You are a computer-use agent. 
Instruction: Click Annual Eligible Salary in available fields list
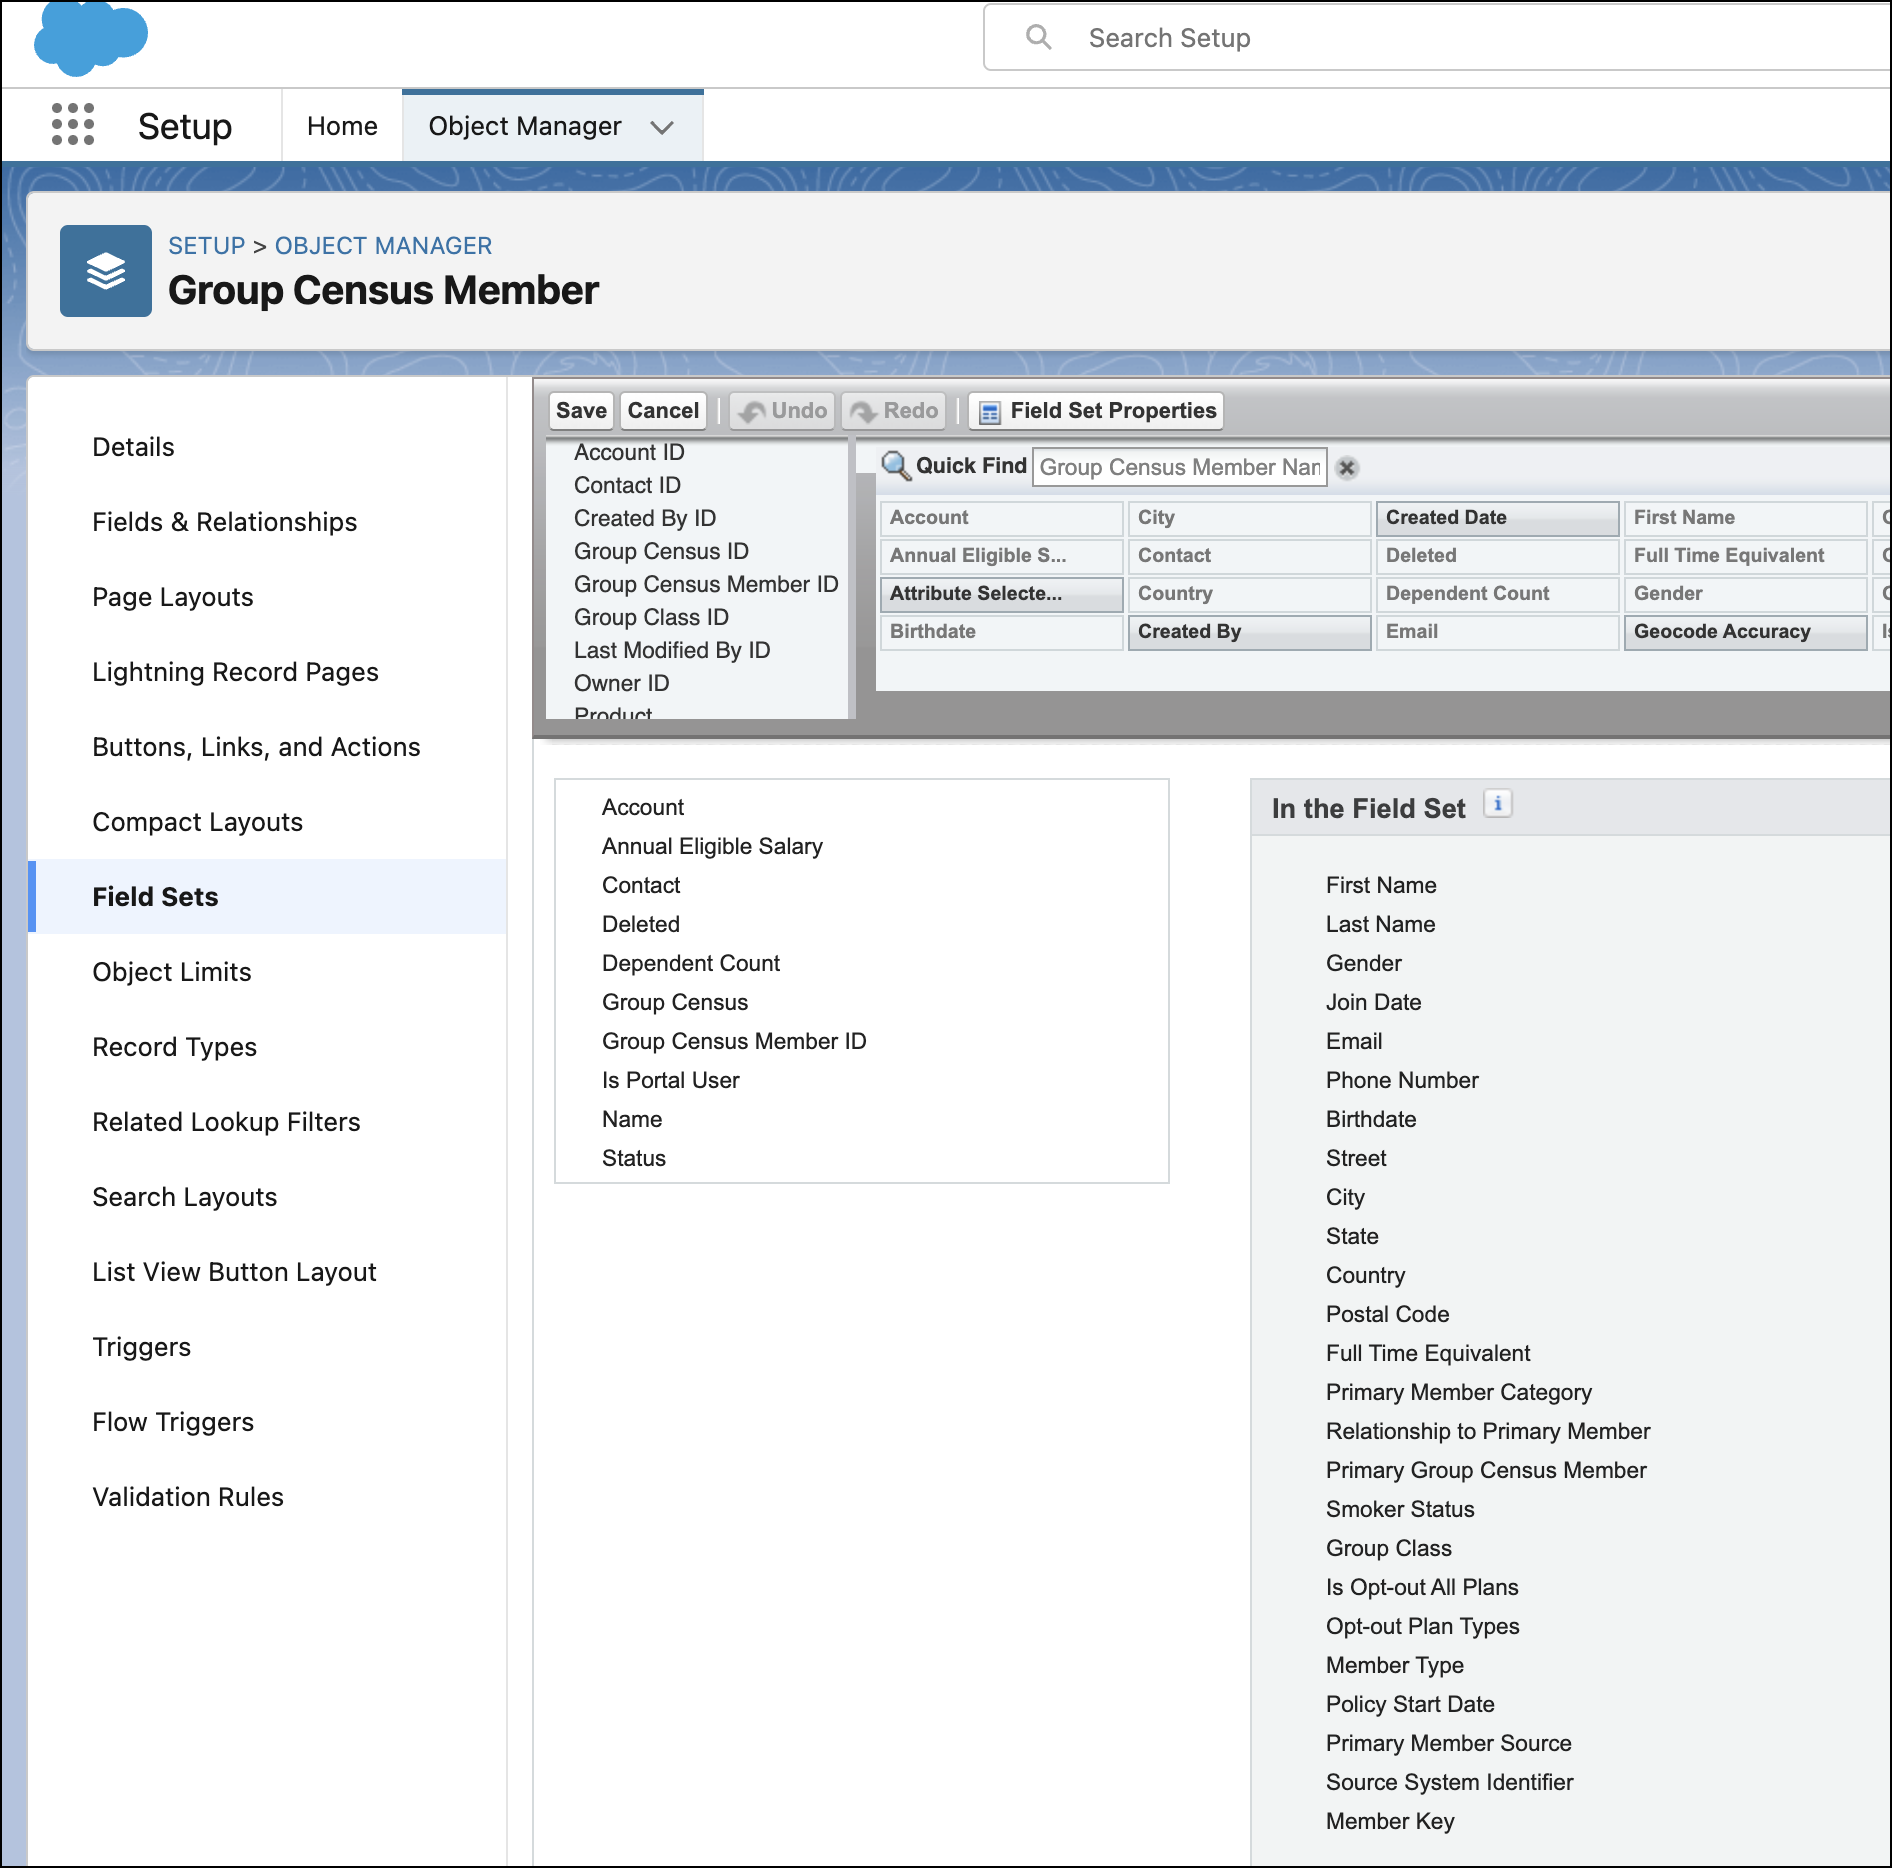(x=712, y=846)
